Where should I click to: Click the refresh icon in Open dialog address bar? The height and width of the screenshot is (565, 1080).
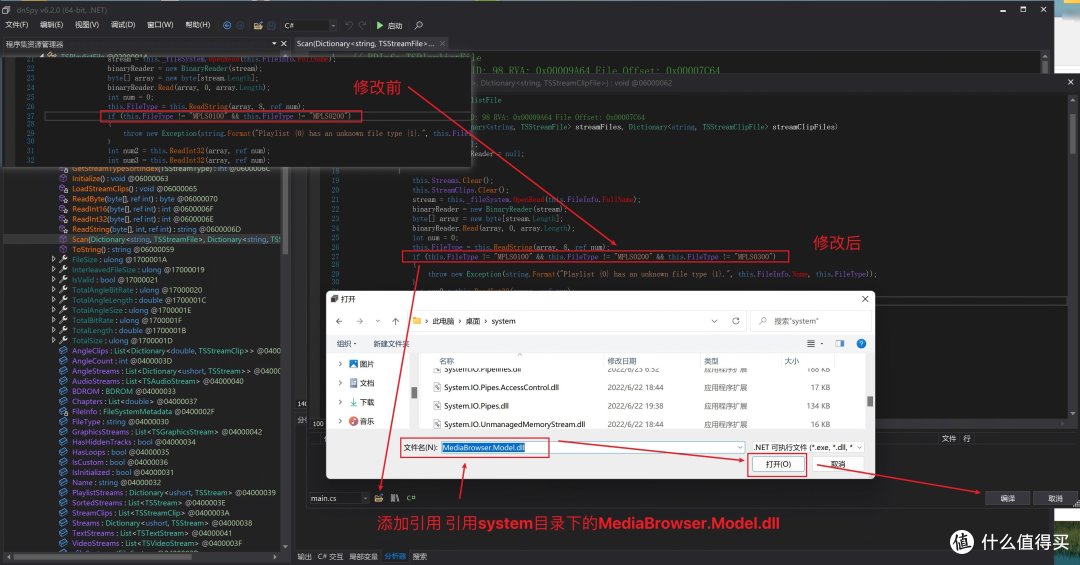coord(736,321)
